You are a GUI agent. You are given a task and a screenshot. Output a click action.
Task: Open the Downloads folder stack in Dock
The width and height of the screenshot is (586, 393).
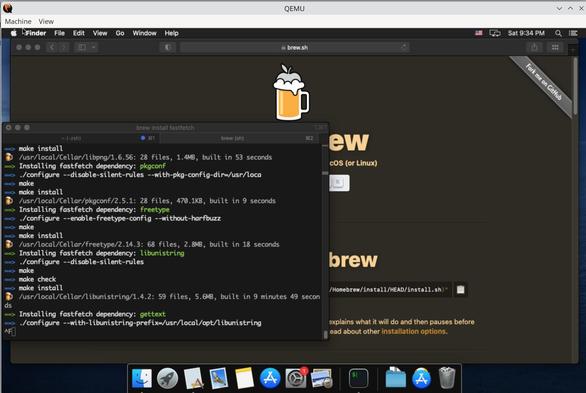pyautogui.click(x=395, y=378)
